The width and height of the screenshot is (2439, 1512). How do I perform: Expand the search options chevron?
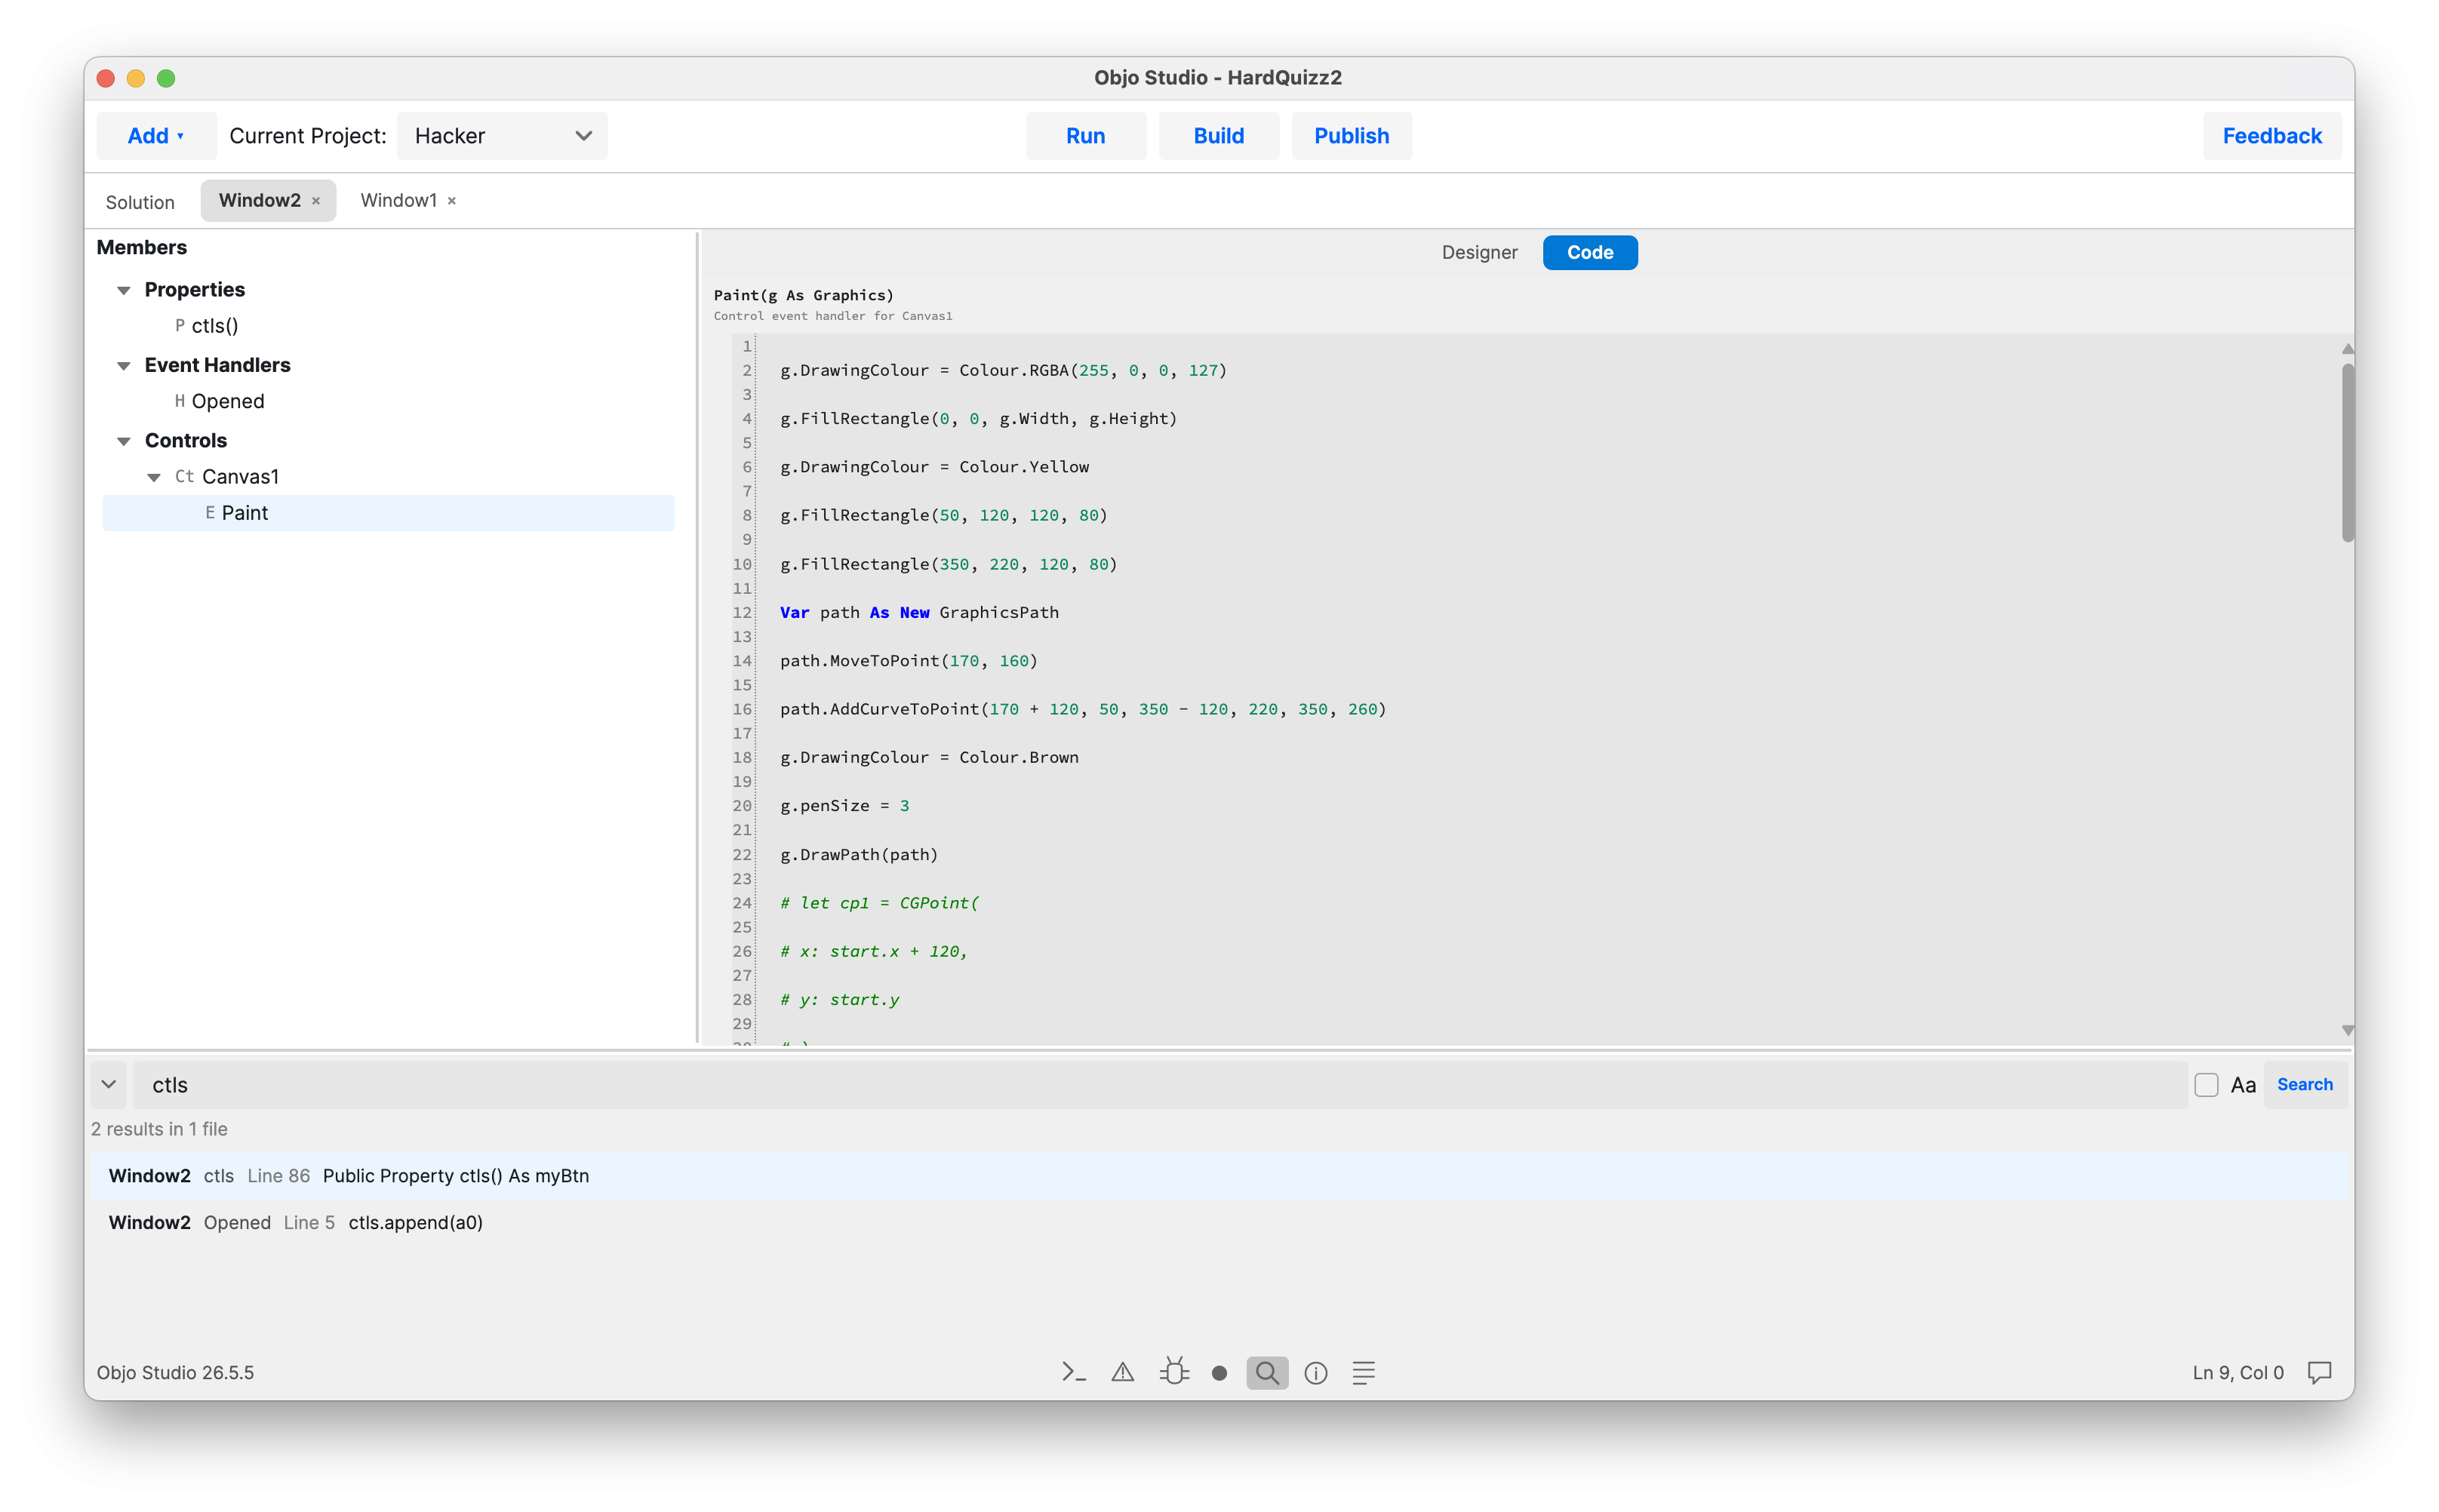coord(109,1085)
